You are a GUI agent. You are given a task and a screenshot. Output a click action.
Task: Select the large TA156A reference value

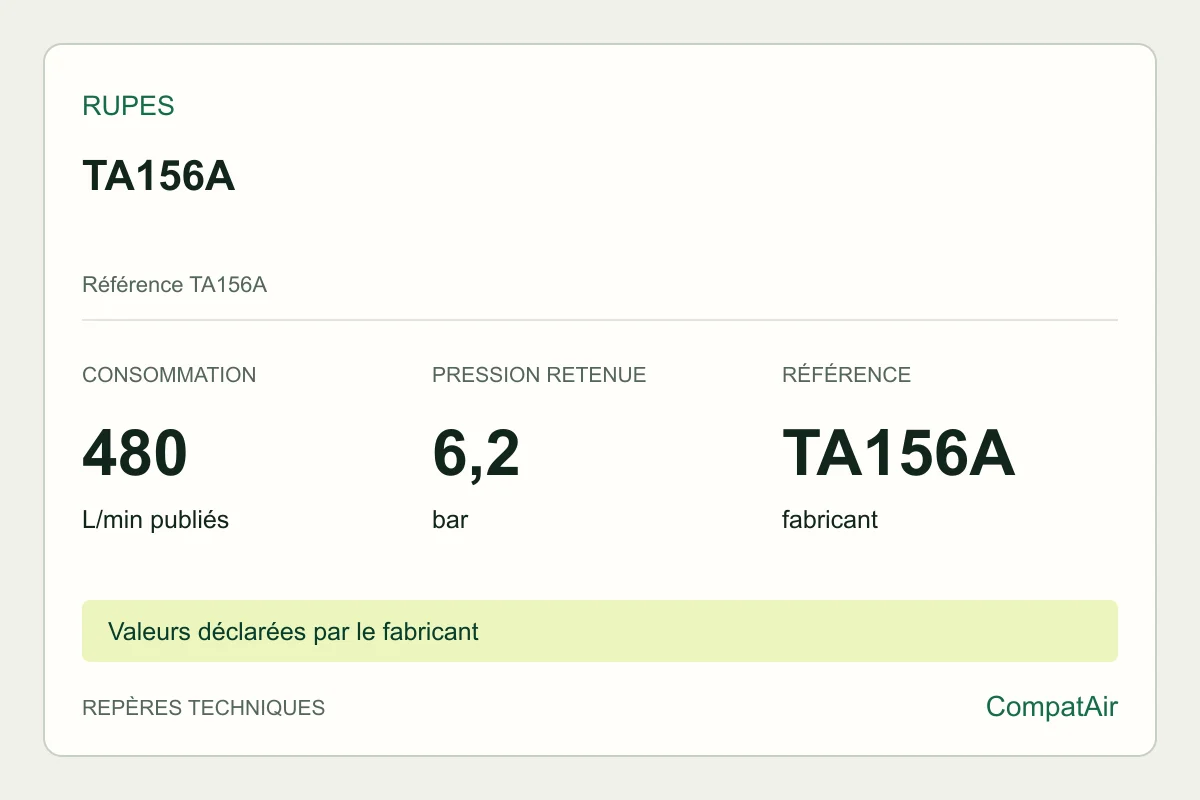[x=898, y=453]
